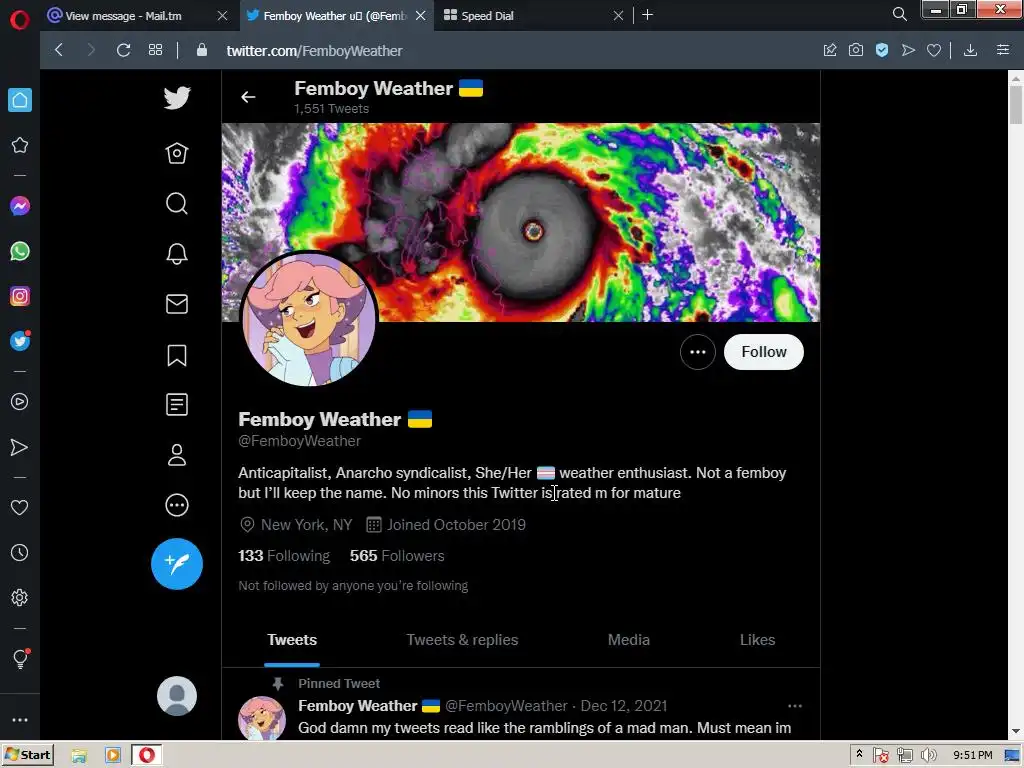The width and height of the screenshot is (1024, 768).
Task: Open the 133 Following list
Action: click(x=284, y=556)
